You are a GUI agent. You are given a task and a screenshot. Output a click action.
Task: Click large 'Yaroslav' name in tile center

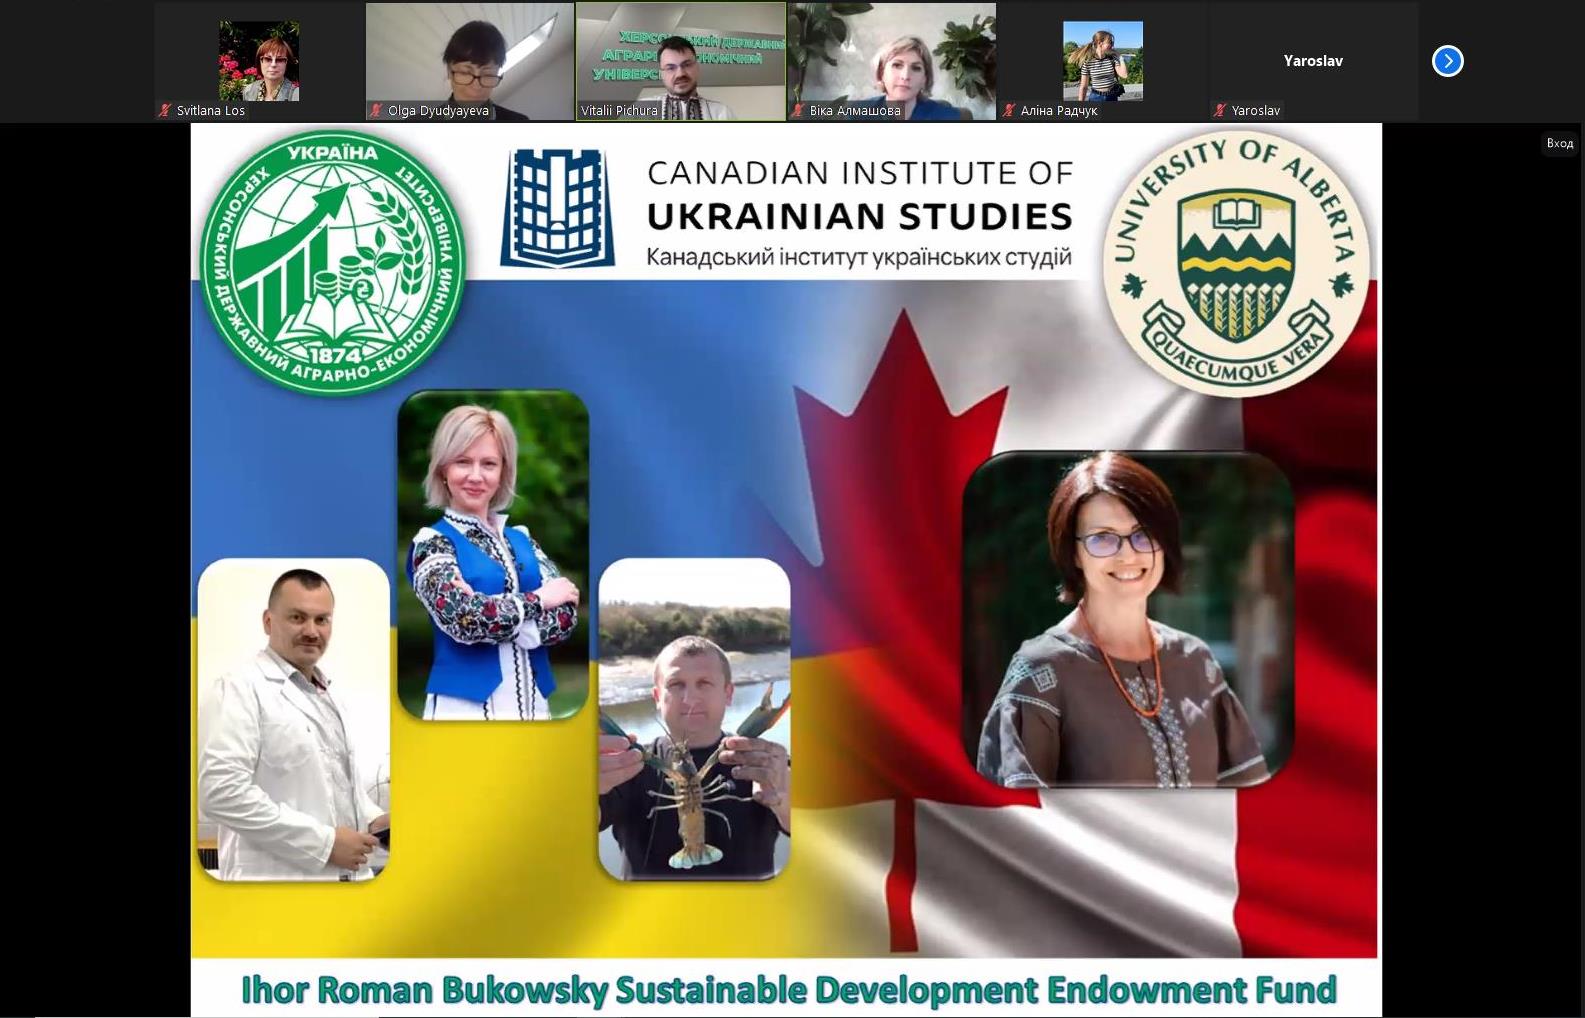pyautogui.click(x=1313, y=61)
